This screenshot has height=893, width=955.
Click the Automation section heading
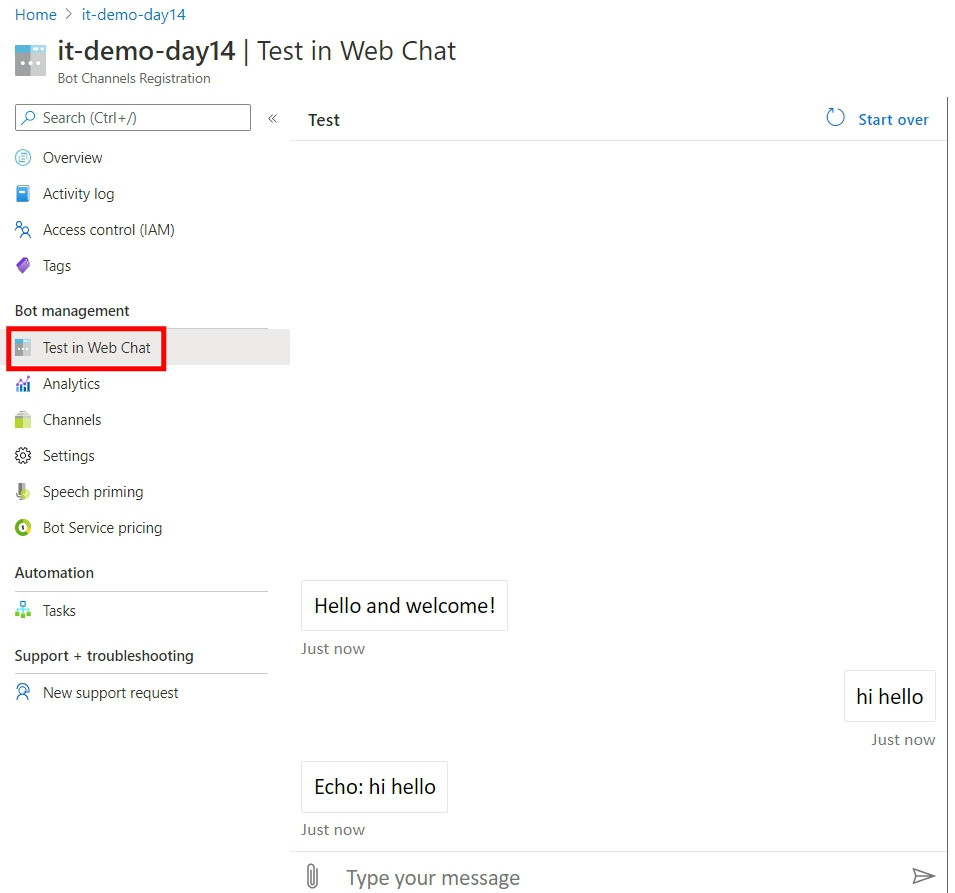(x=54, y=573)
